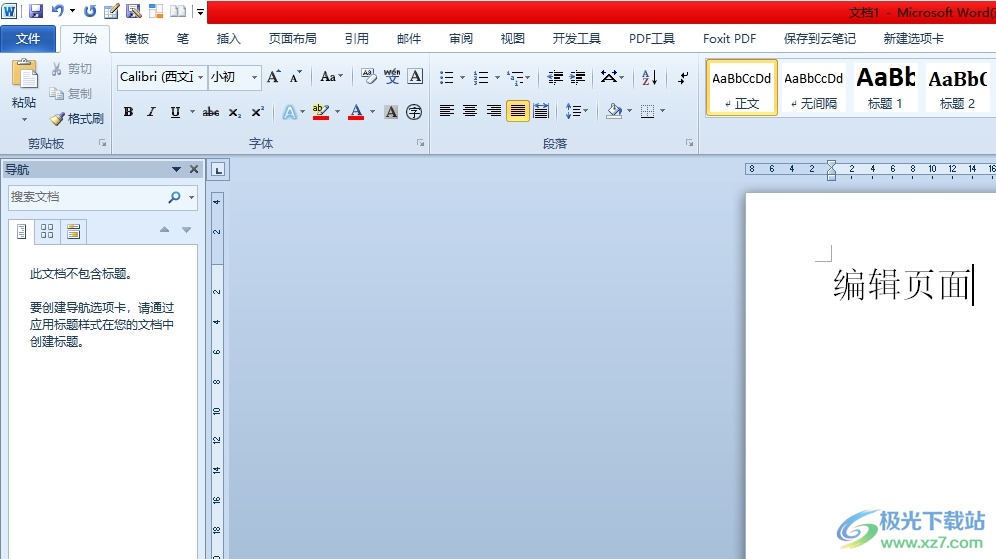Viewport: 996px width, 559px height.
Task: Open the borders dropdown
Action: coord(663,111)
